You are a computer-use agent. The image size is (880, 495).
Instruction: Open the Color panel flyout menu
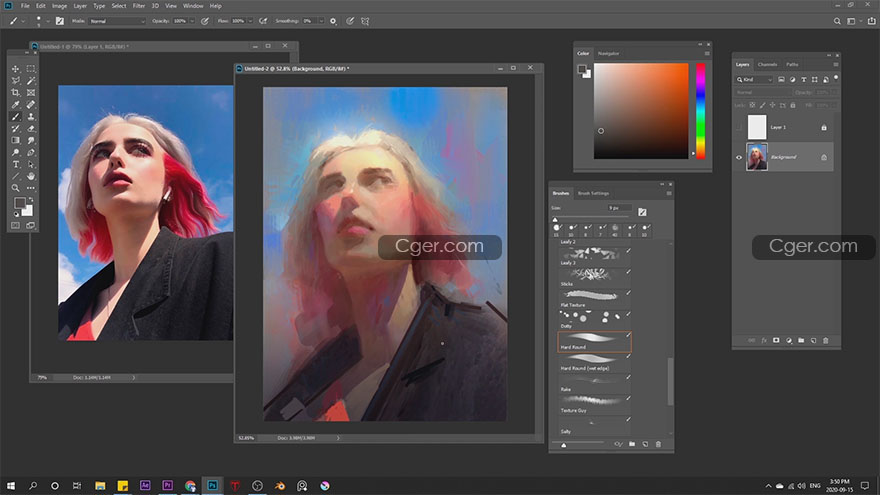coord(707,53)
